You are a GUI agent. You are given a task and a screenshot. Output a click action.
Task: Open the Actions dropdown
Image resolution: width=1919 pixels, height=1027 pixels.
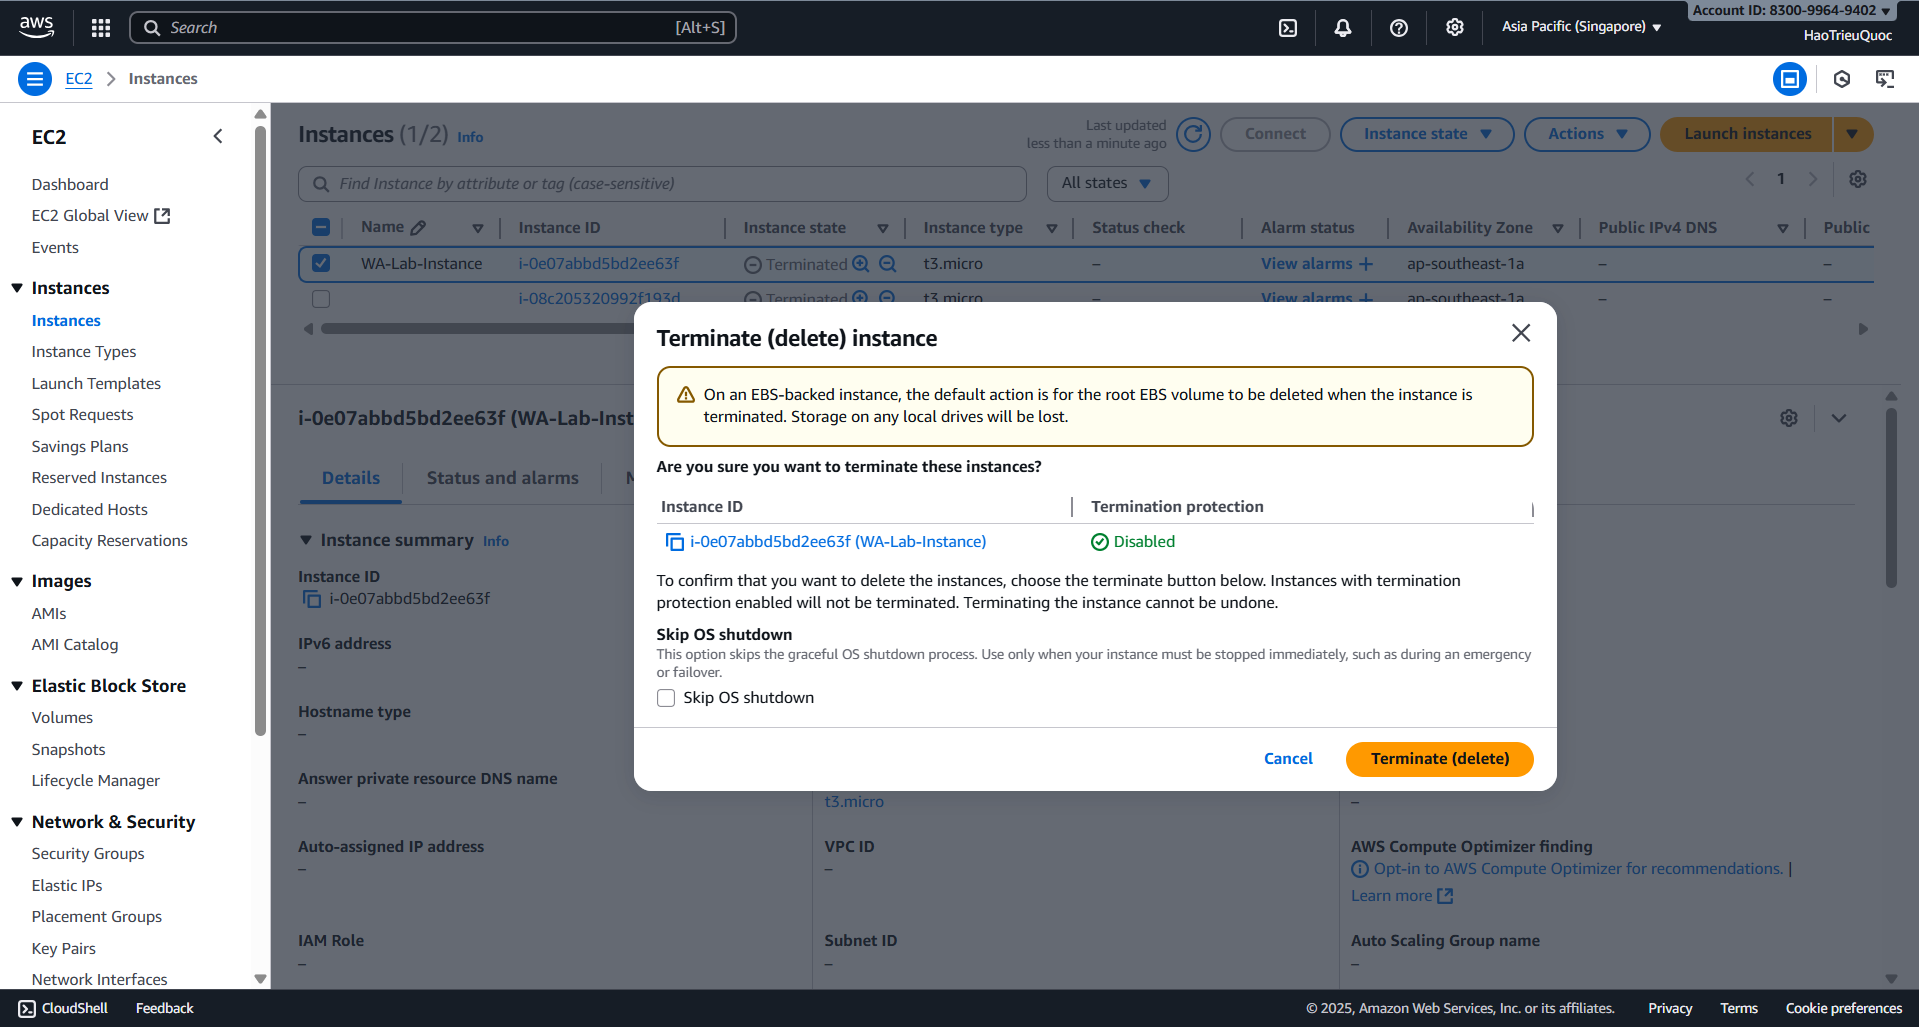click(1586, 133)
